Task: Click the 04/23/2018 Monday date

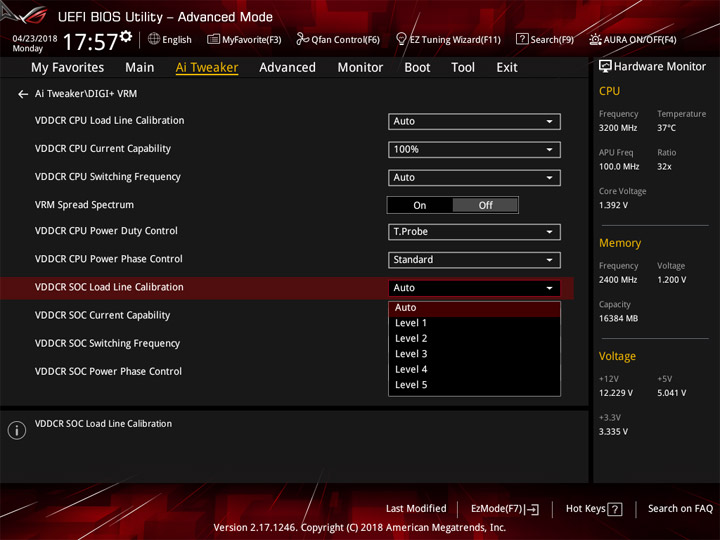Action: pos(34,44)
